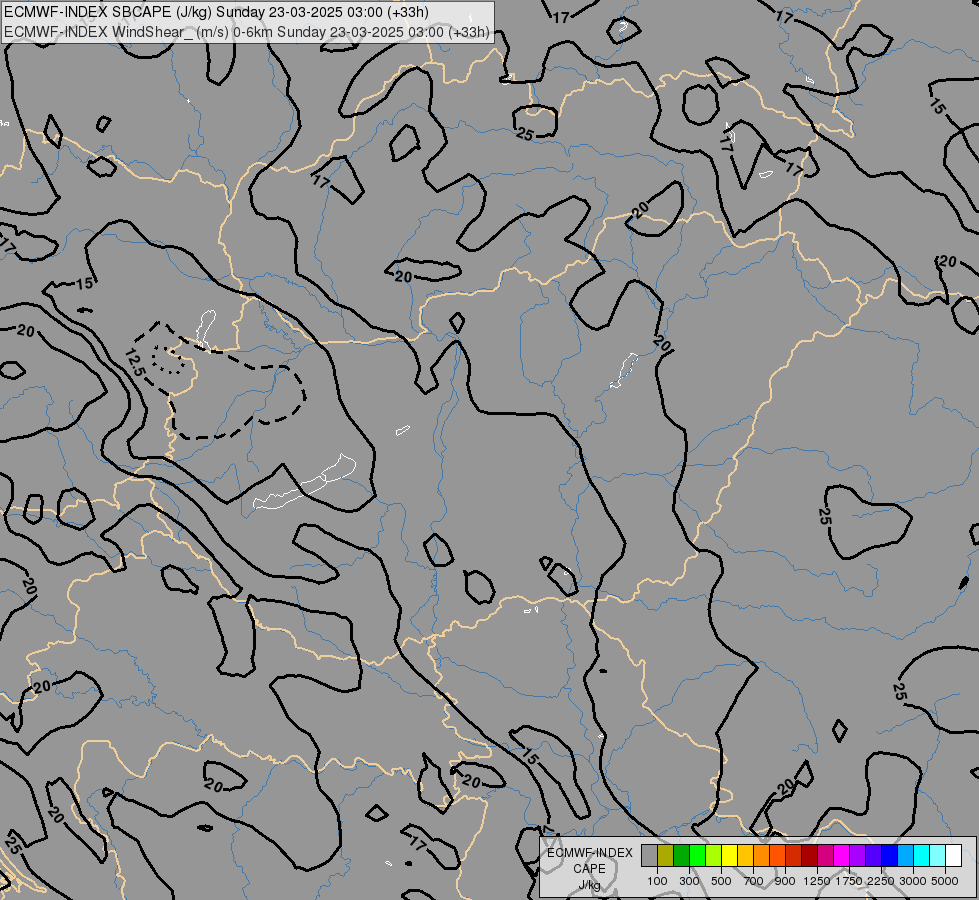Click the 2250 value on the legend scale
Viewport: 979px width, 900px height.
(881, 881)
